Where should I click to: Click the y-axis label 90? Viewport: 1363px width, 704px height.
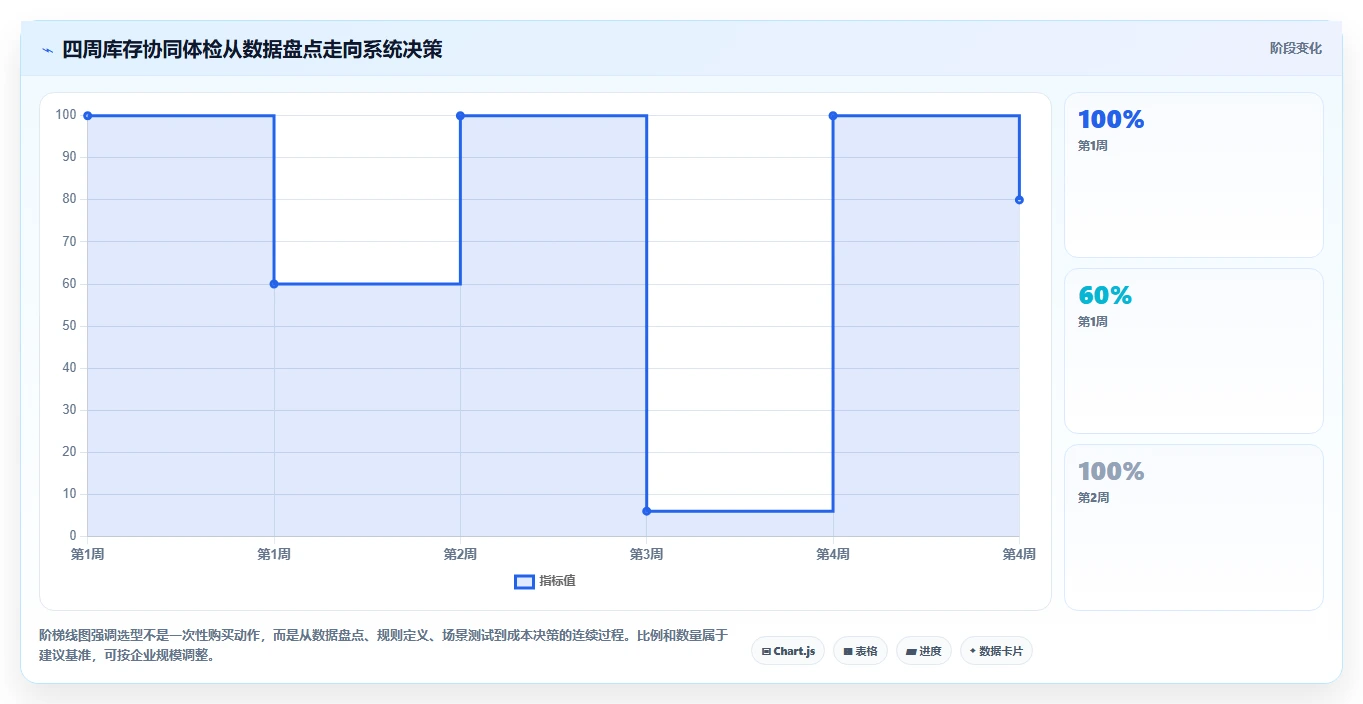(x=69, y=157)
